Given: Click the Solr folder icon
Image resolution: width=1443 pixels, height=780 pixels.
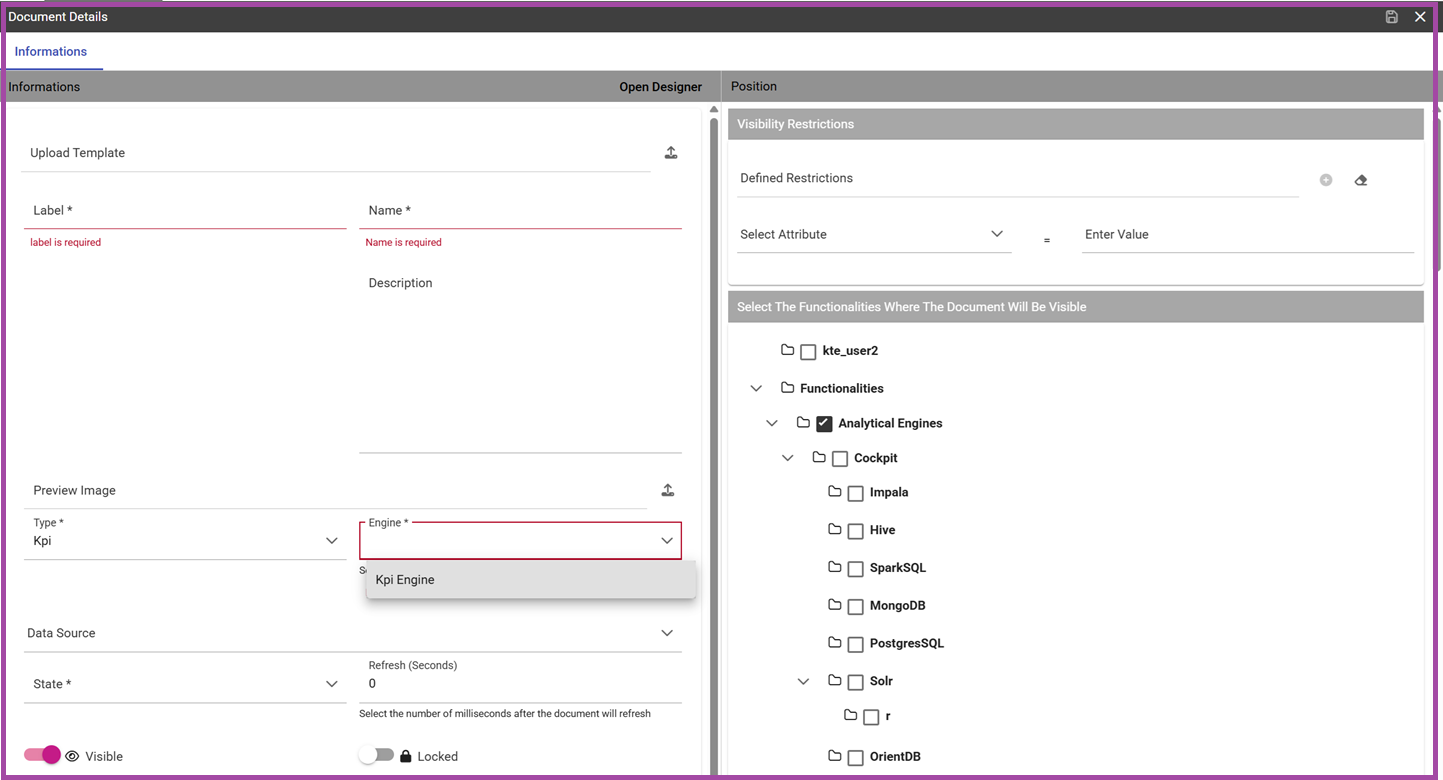Looking at the screenshot, I should click(835, 680).
